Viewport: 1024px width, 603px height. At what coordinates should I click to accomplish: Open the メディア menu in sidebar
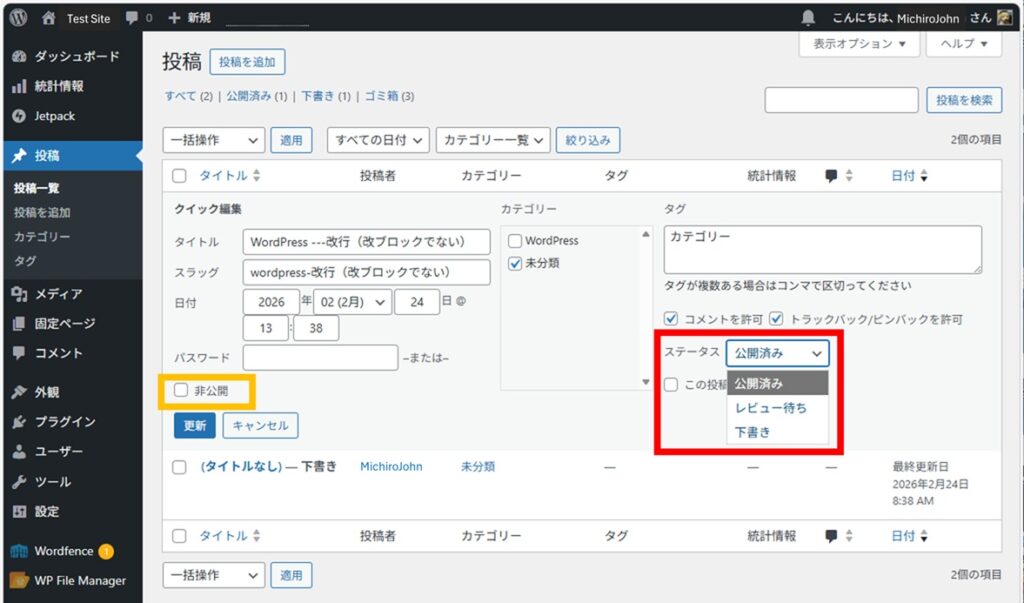coord(58,294)
